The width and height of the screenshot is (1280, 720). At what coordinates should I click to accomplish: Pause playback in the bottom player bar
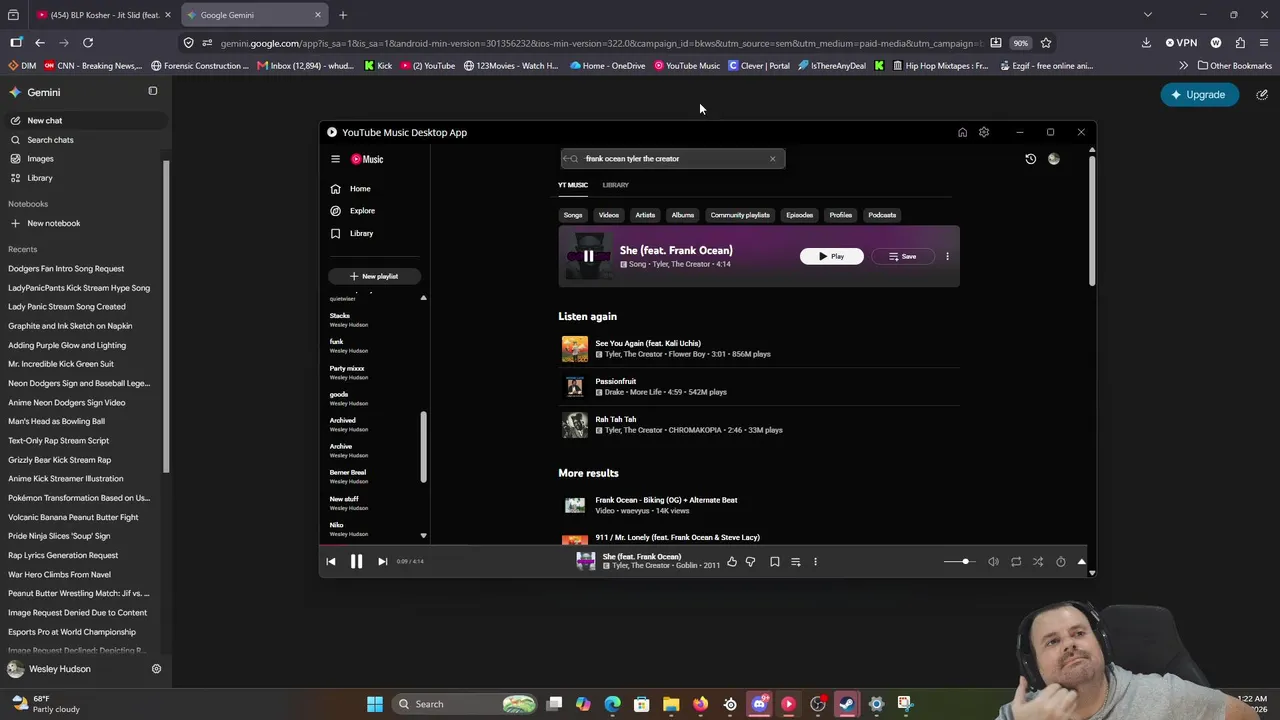356,562
